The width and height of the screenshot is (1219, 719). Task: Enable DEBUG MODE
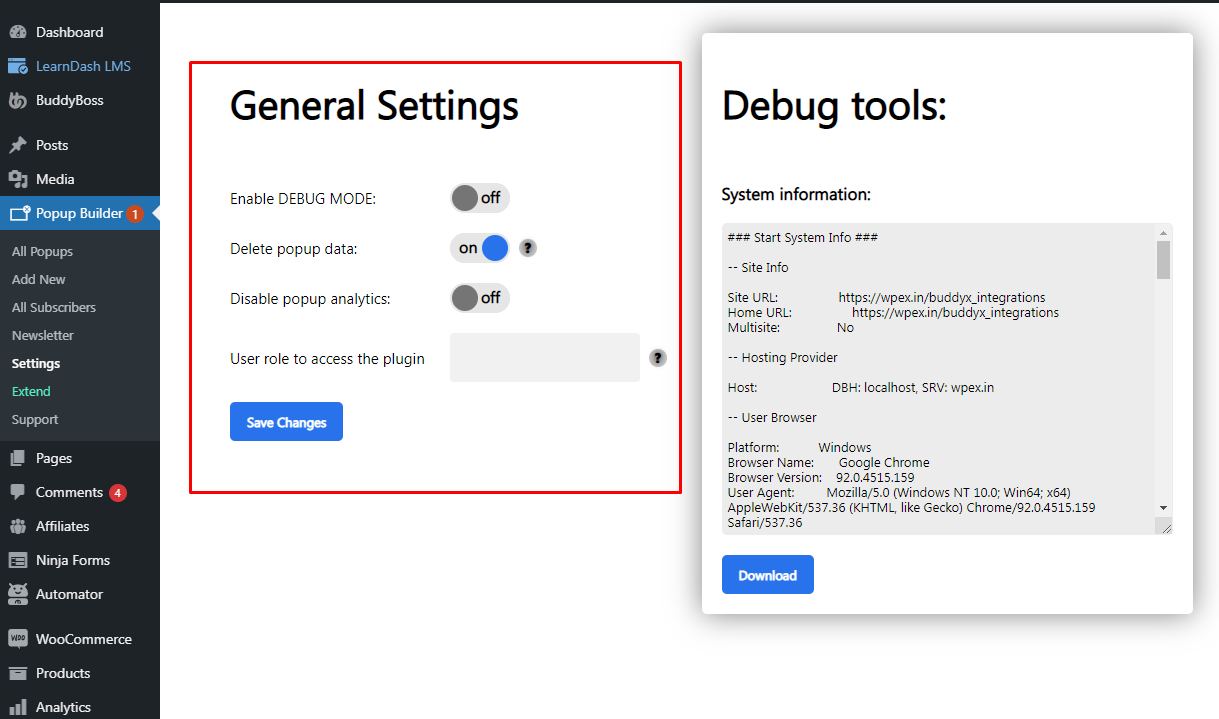point(480,198)
